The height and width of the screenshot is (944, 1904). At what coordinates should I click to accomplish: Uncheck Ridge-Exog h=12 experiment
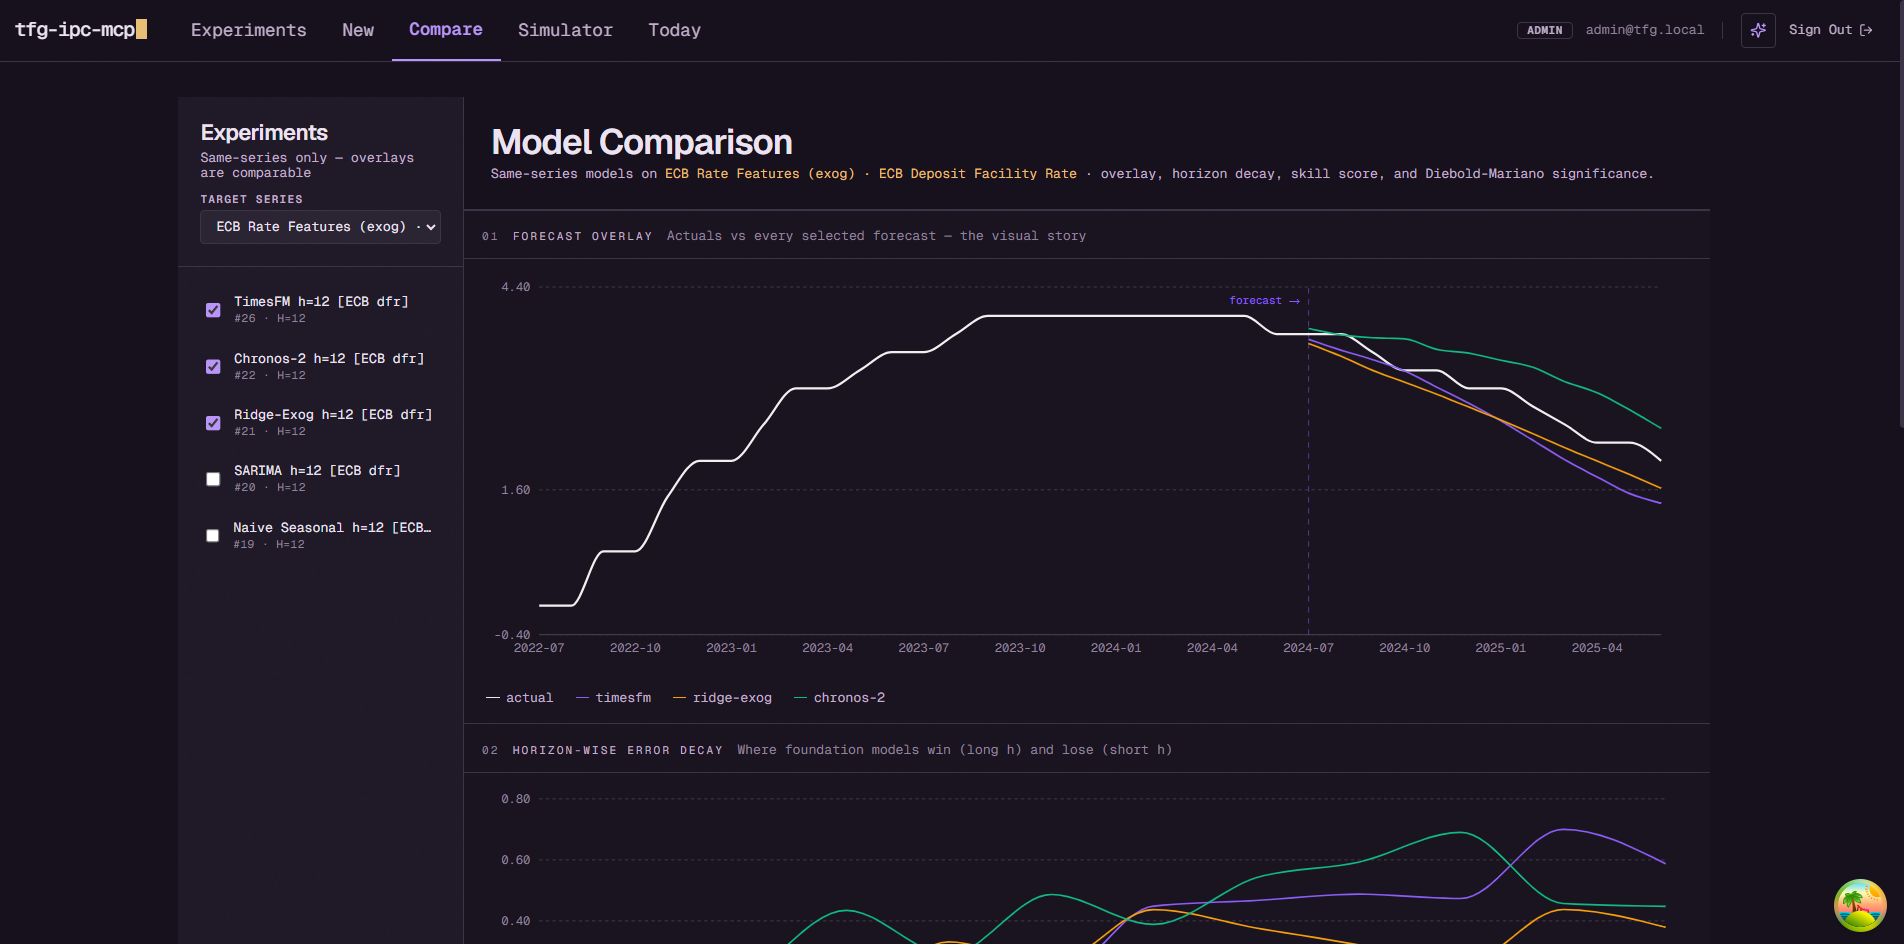point(213,423)
